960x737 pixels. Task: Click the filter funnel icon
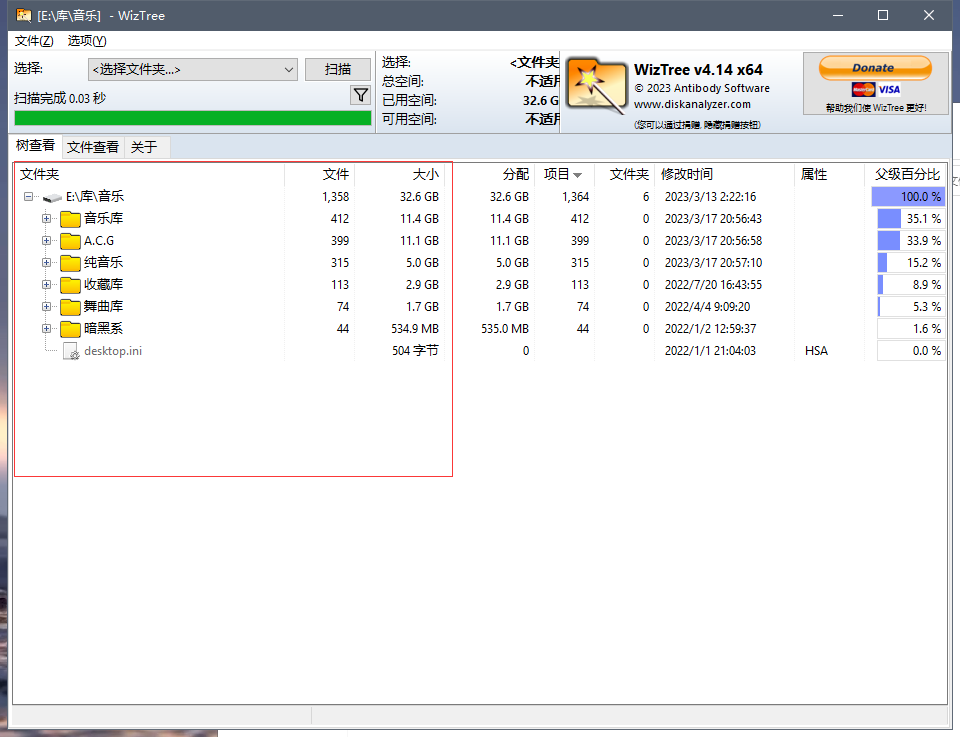[361, 95]
